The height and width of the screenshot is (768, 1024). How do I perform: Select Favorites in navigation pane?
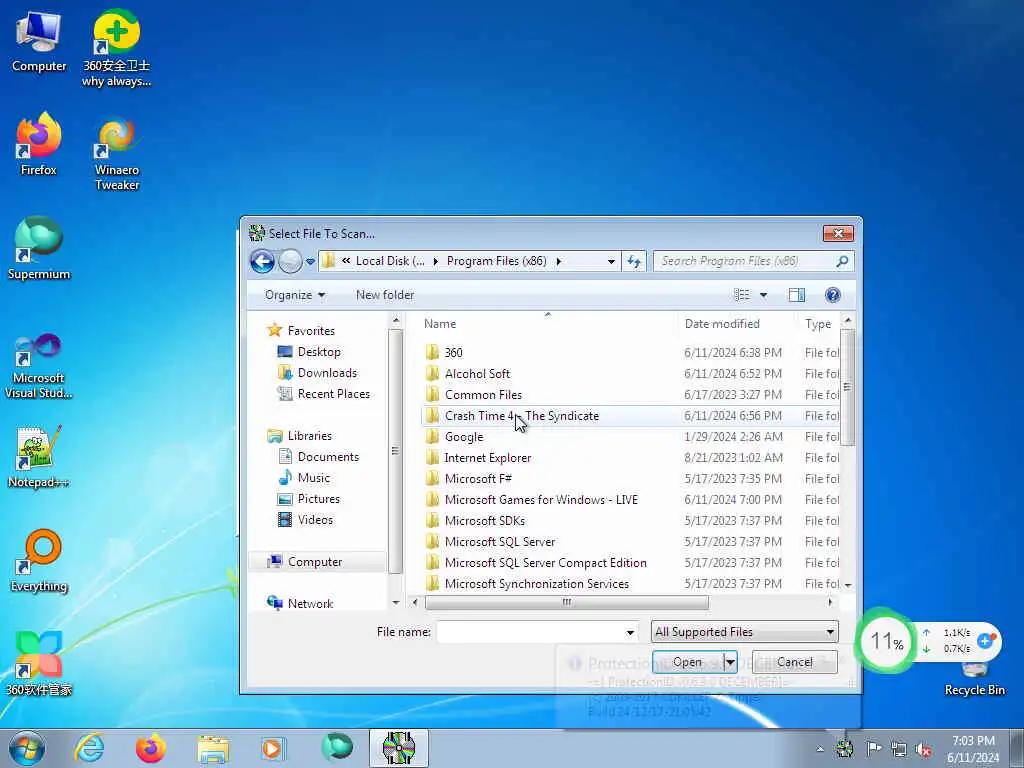[x=311, y=330]
